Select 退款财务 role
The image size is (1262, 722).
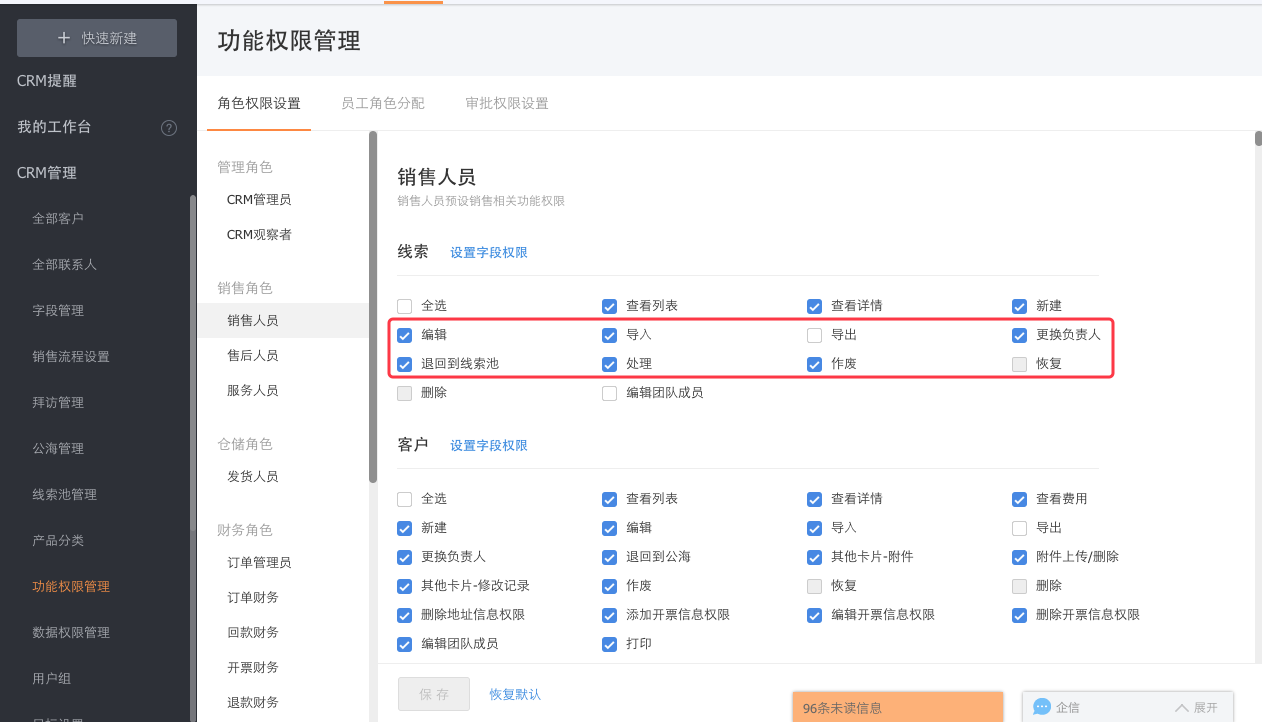[253, 703]
